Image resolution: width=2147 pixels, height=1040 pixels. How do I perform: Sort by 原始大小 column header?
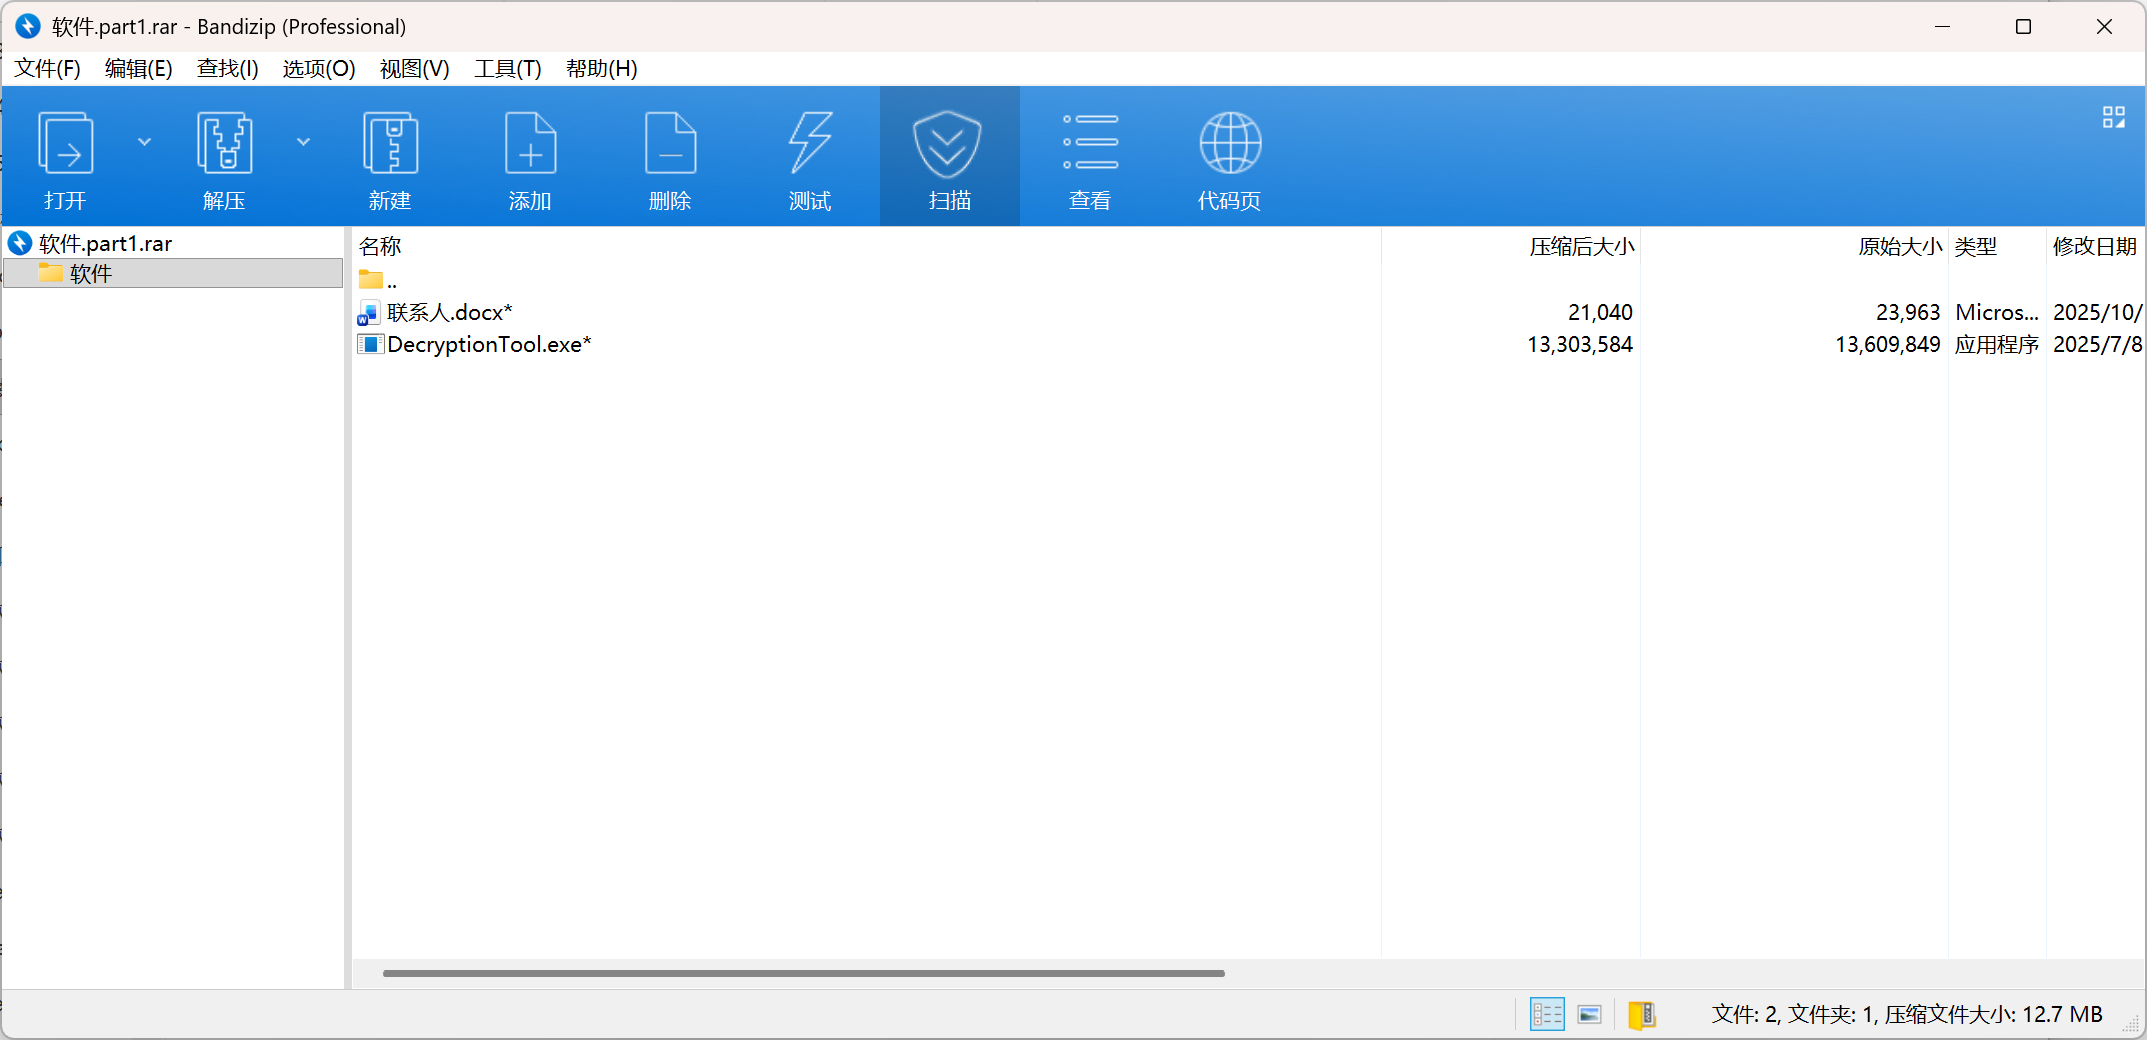click(1900, 246)
